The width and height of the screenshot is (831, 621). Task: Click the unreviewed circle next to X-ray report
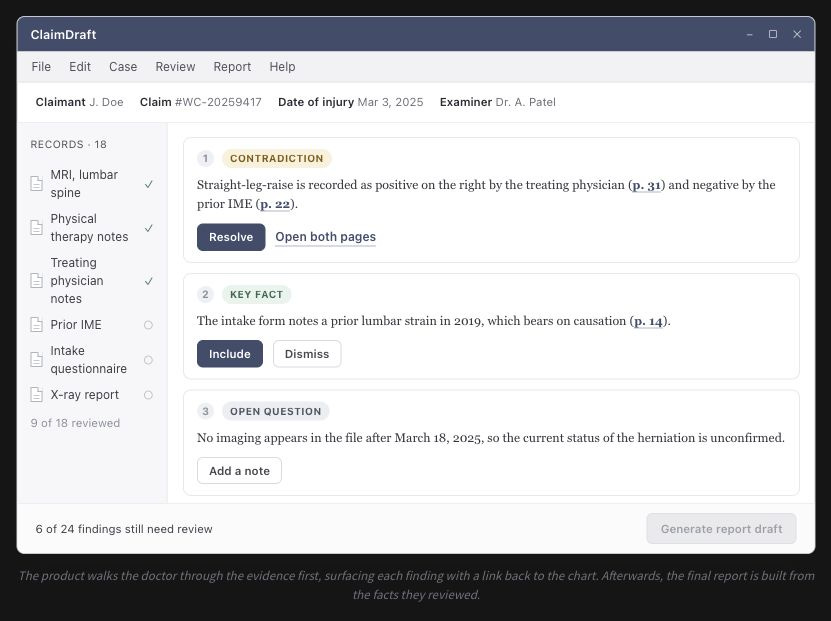point(148,395)
